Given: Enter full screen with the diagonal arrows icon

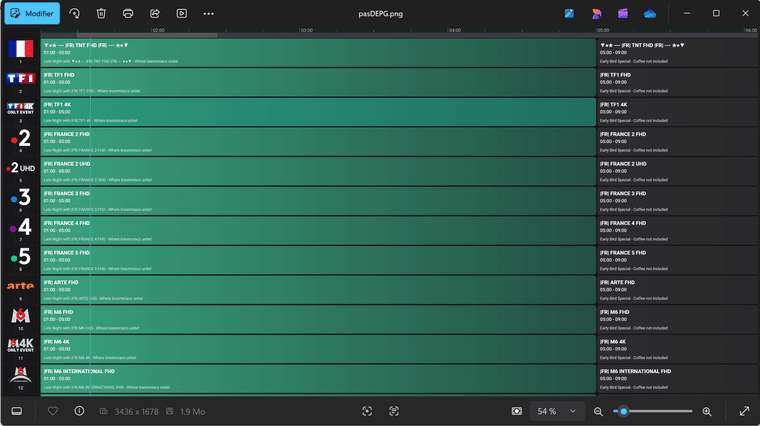Looking at the screenshot, I should tap(744, 411).
